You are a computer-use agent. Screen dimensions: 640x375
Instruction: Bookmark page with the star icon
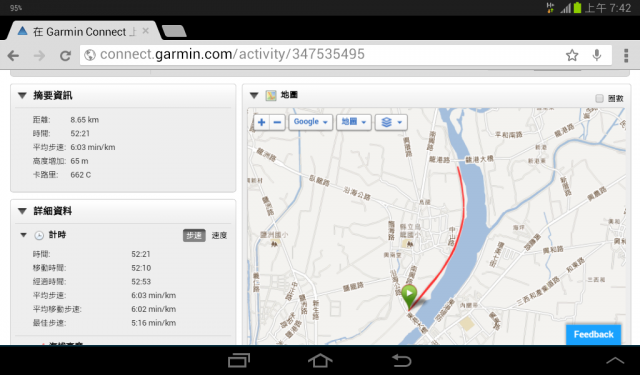(572, 55)
